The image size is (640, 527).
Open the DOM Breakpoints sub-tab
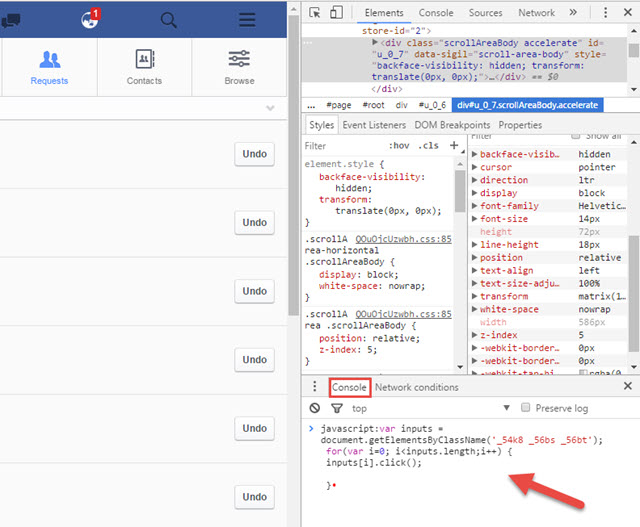(452, 125)
